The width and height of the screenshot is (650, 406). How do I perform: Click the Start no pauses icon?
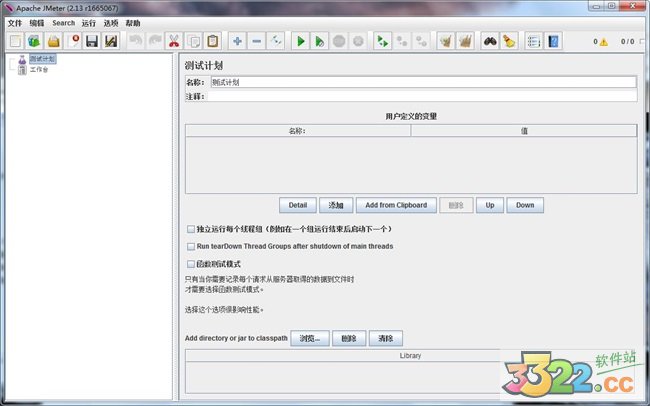pyautogui.click(x=320, y=41)
